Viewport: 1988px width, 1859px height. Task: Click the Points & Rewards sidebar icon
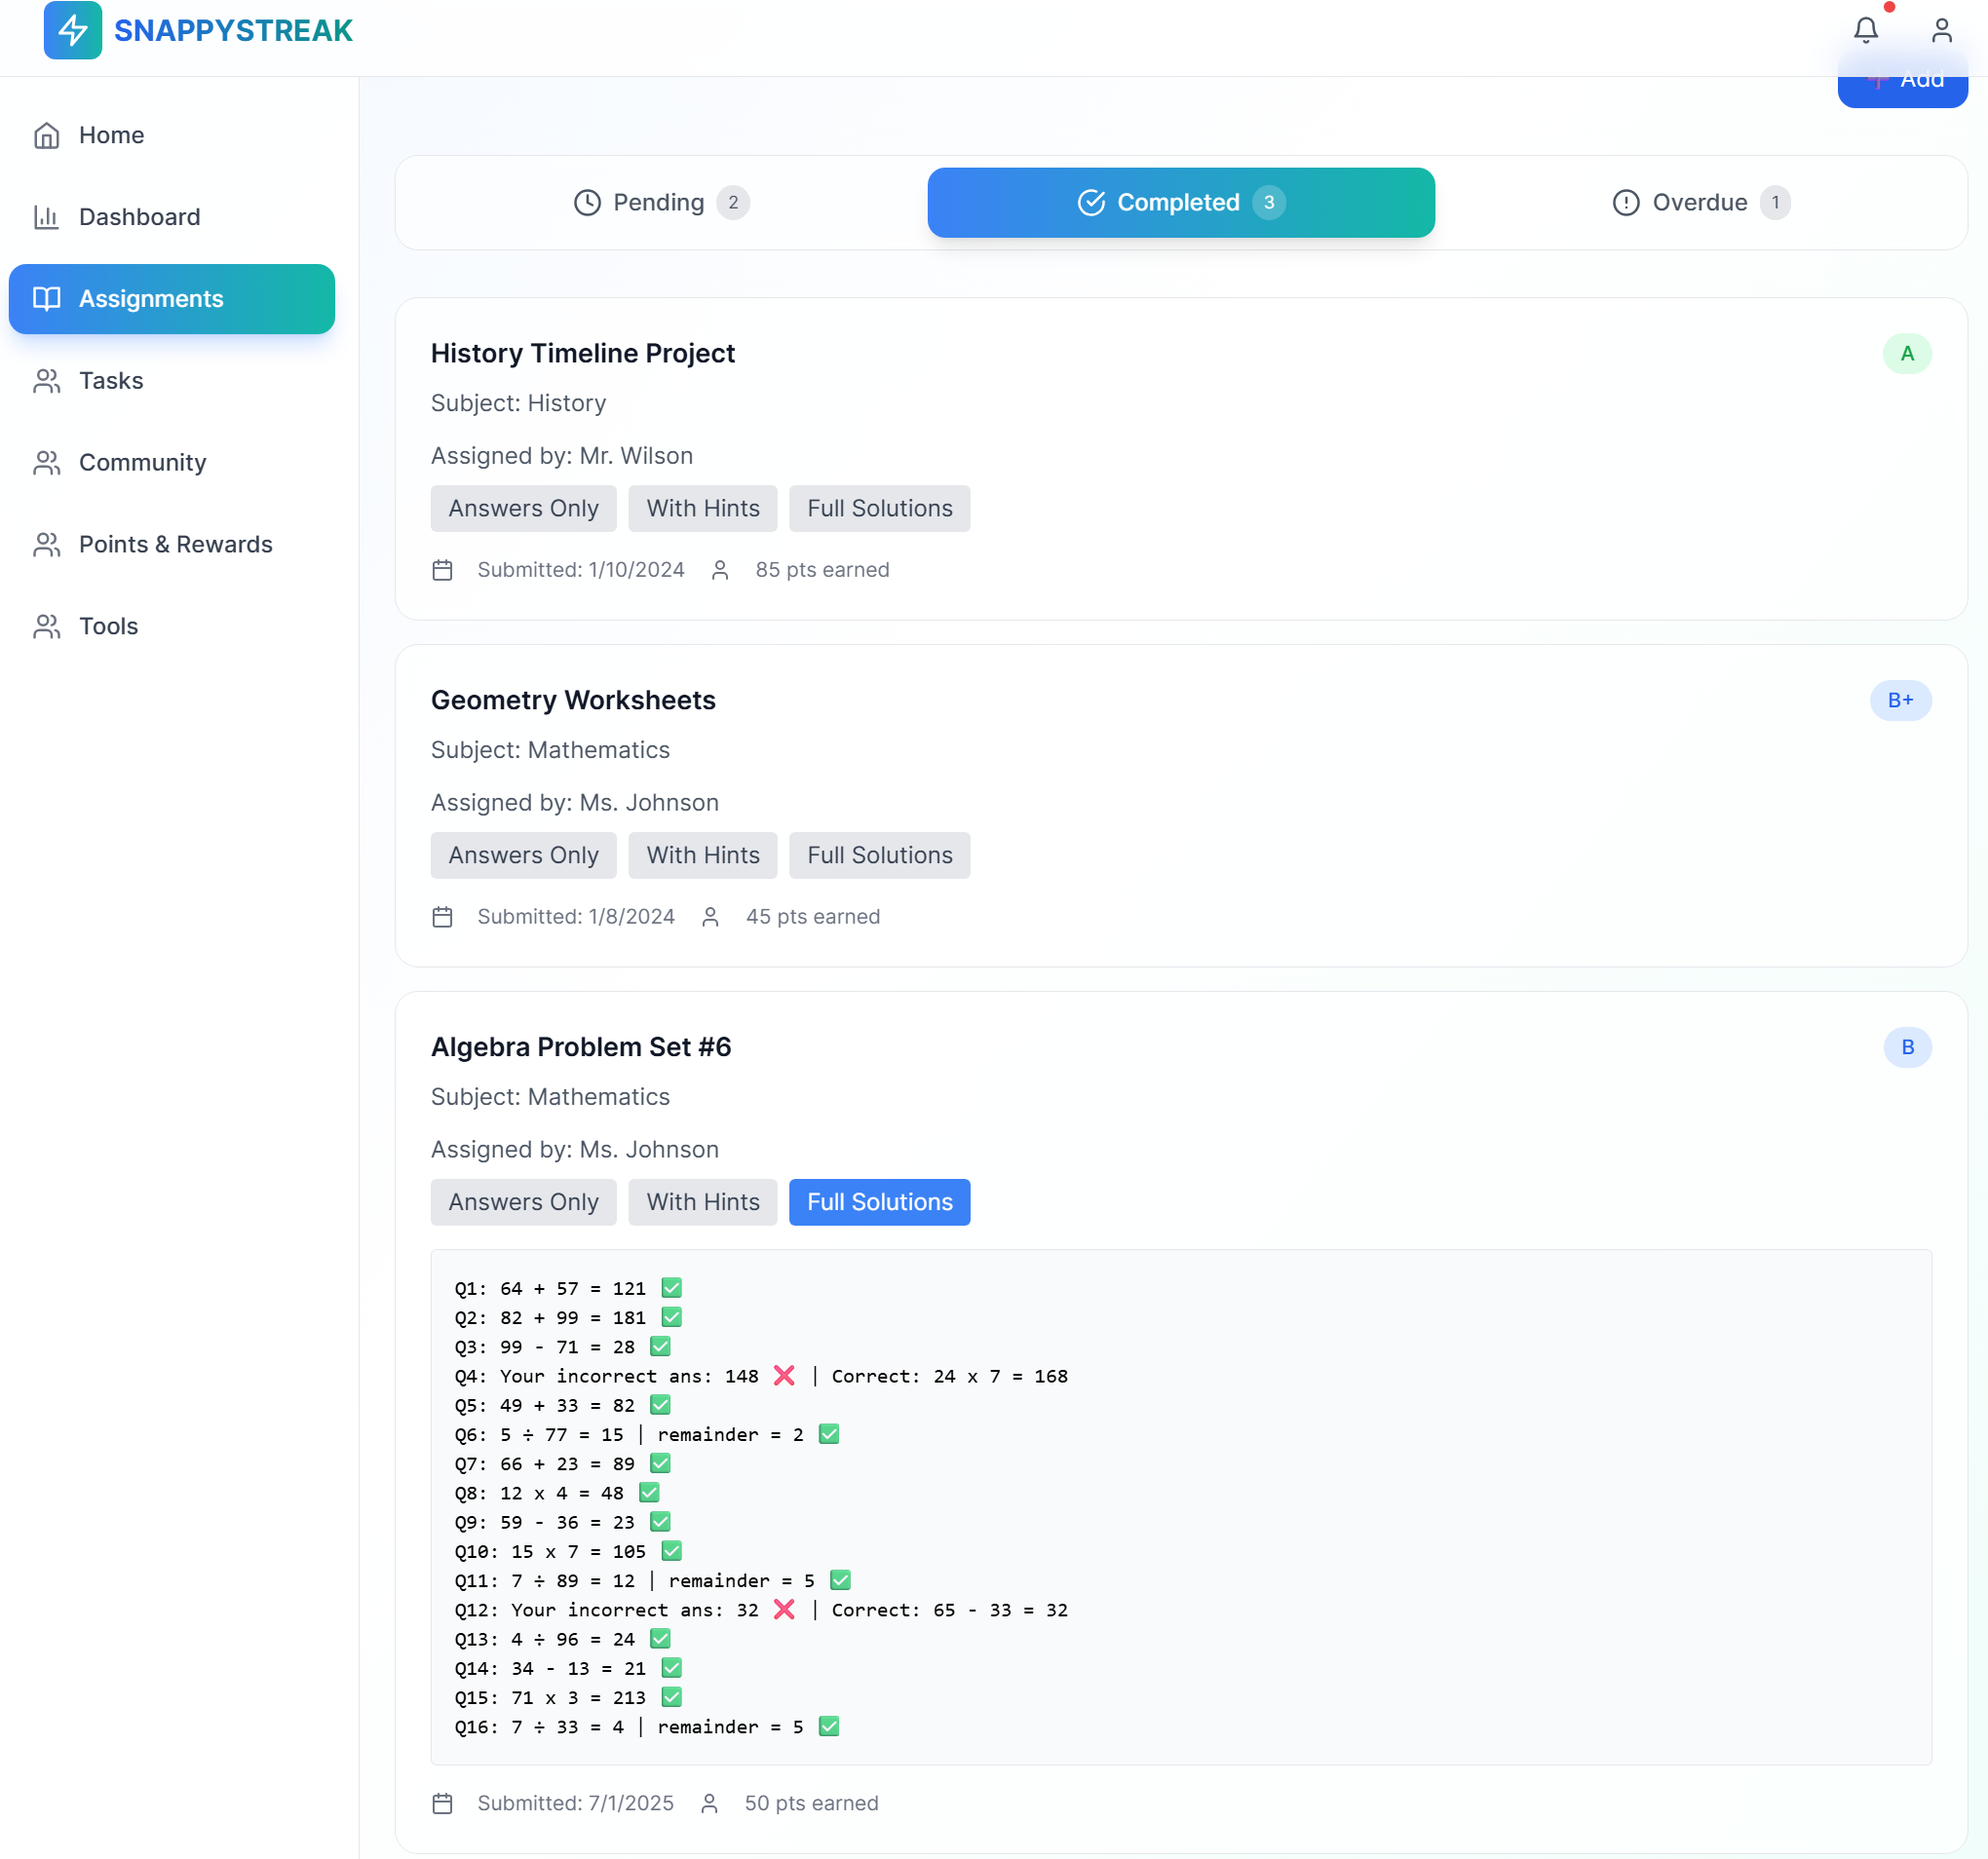coord(47,545)
